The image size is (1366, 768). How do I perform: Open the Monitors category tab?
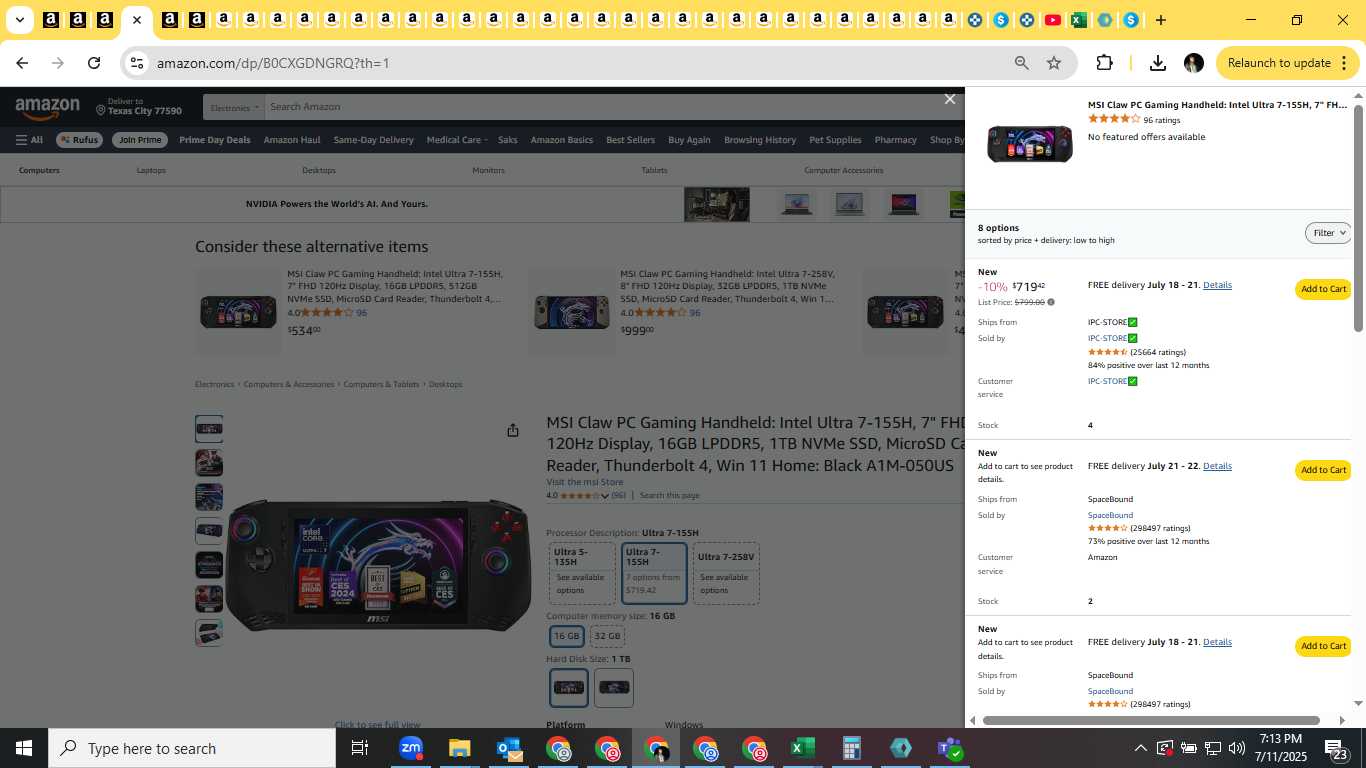488,170
